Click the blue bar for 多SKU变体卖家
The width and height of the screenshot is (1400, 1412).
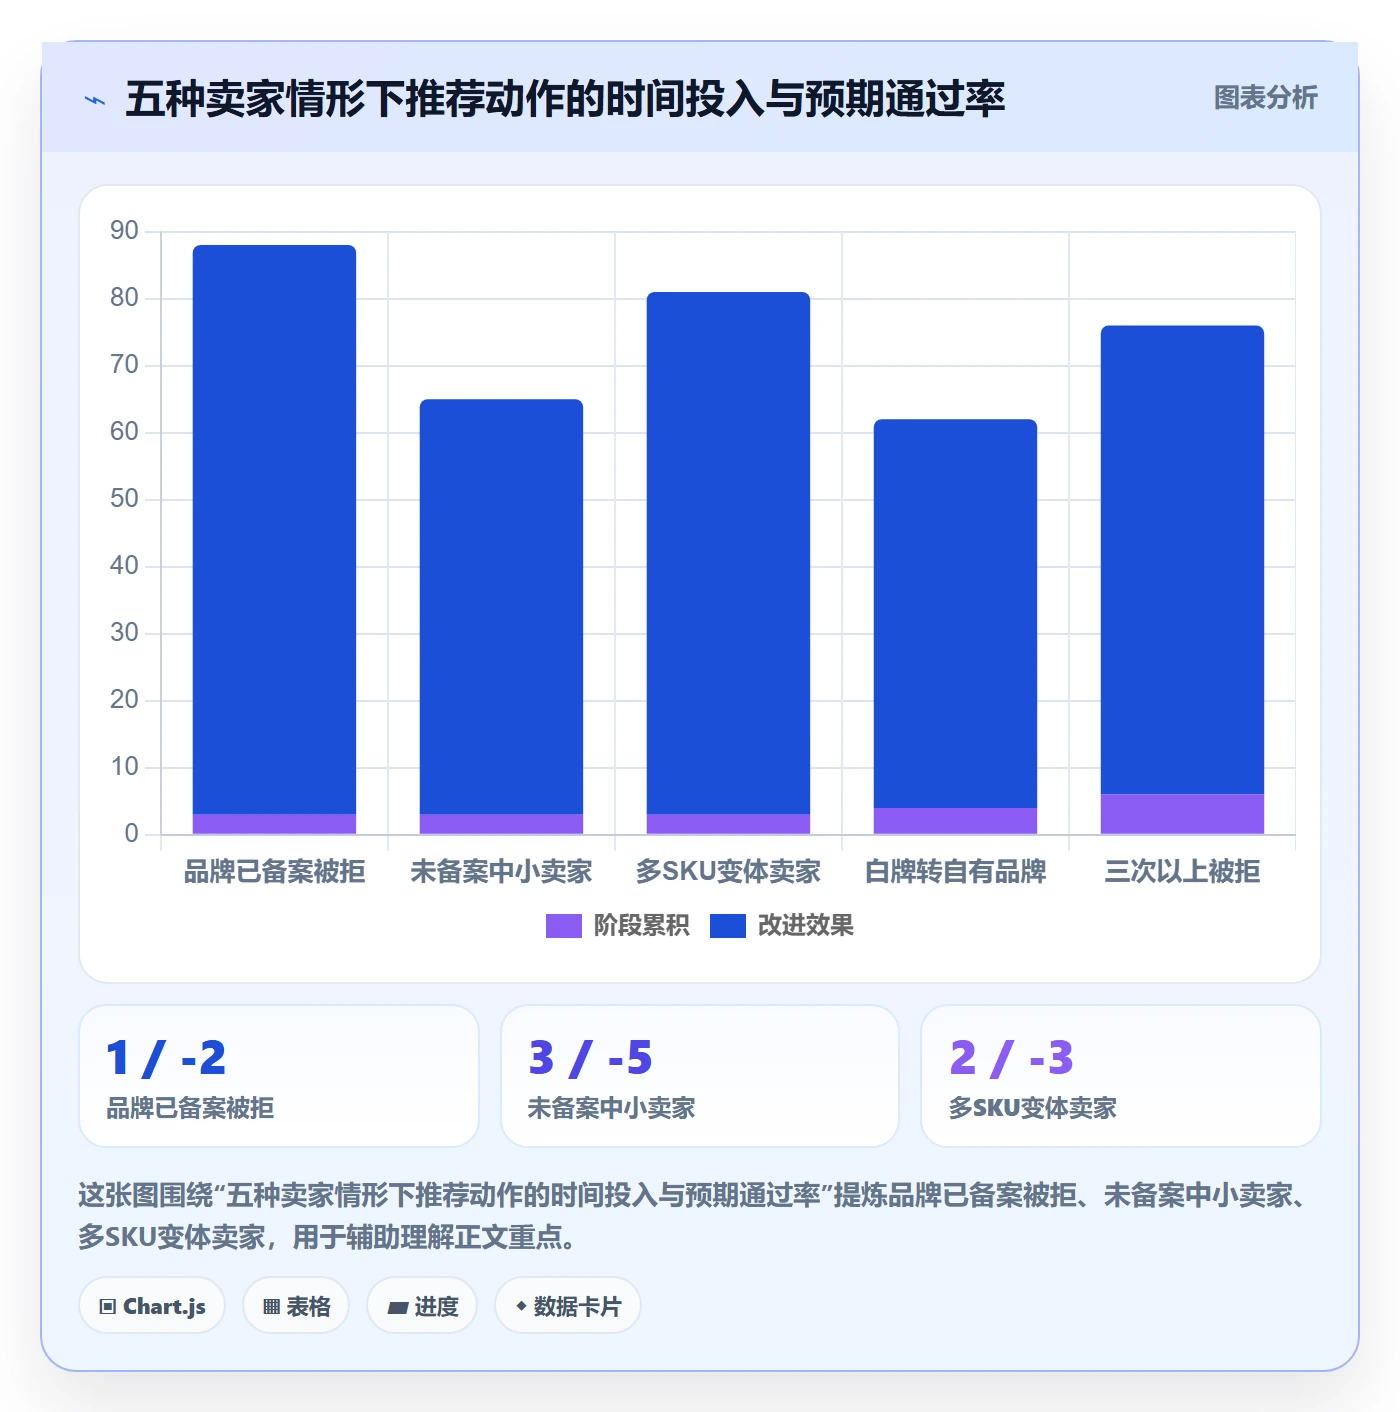coord(728,553)
